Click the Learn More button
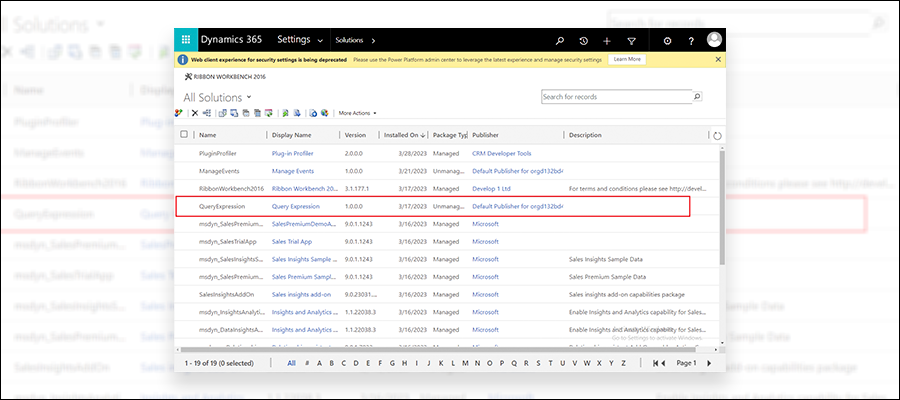The height and width of the screenshot is (400, 900). [627, 59]
